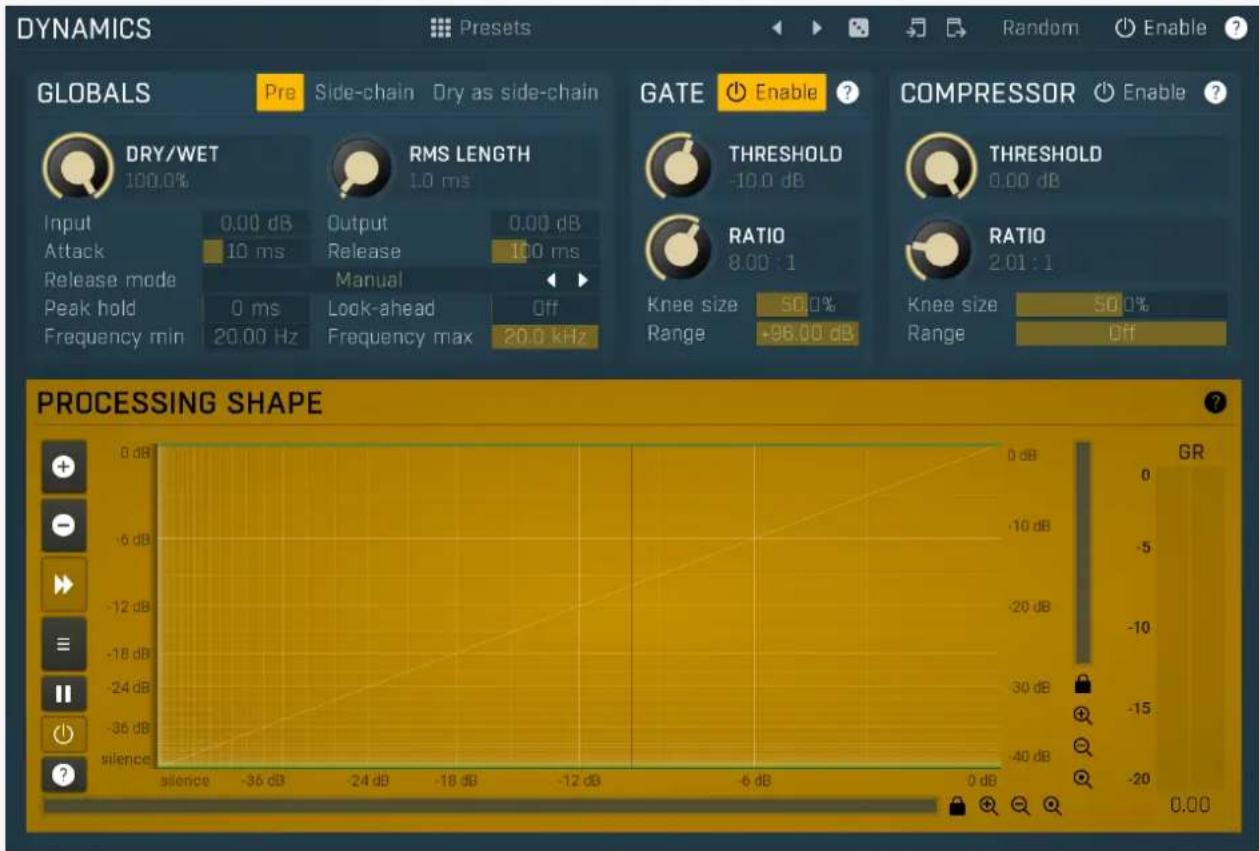Viewport: 1259px width, 851px height.
Task: Click the horizontal zoom in magnifier
Action: click(x=988, y=805)
